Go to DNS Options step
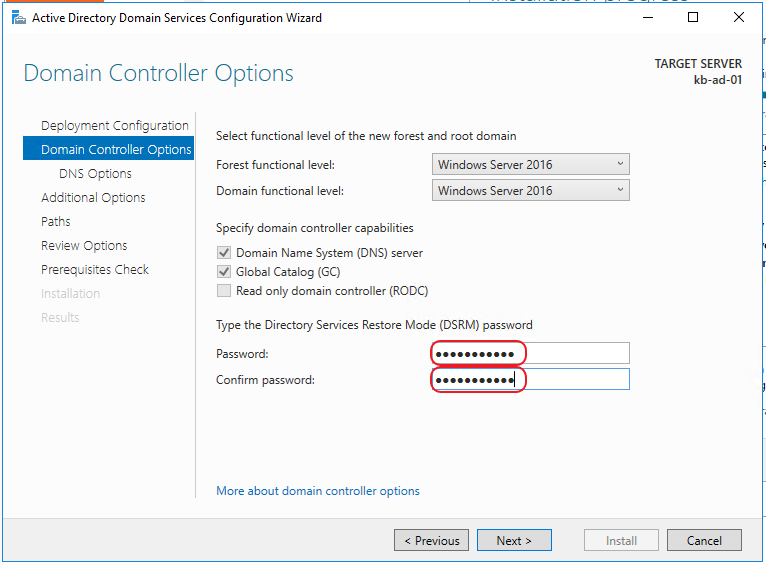766x565 pixels. click(x=95, y=173)
